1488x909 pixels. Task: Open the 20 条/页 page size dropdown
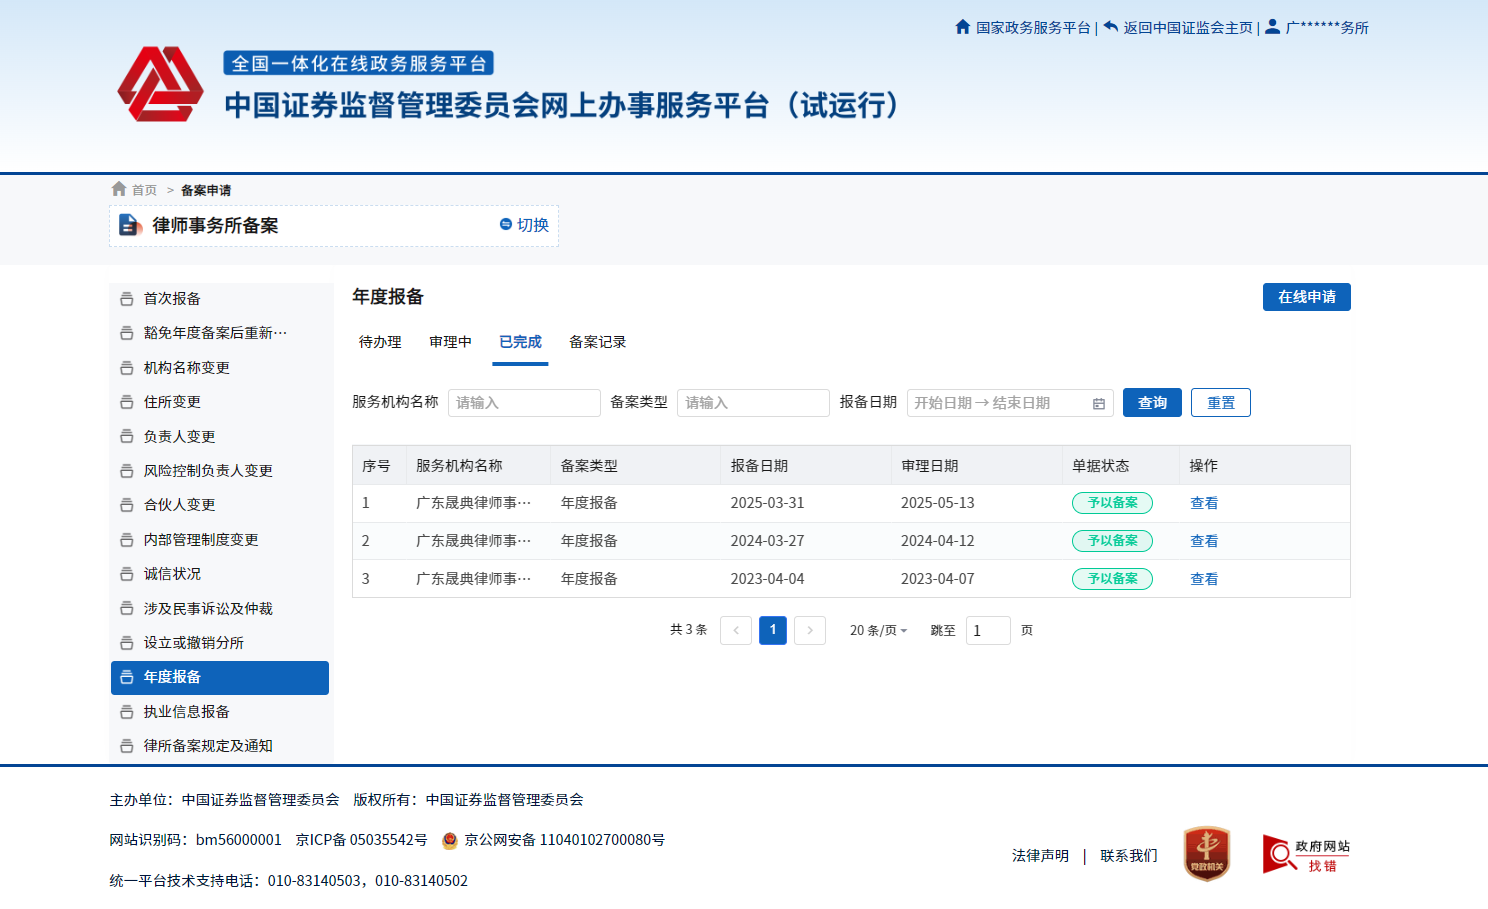click(x=878, y=630)
